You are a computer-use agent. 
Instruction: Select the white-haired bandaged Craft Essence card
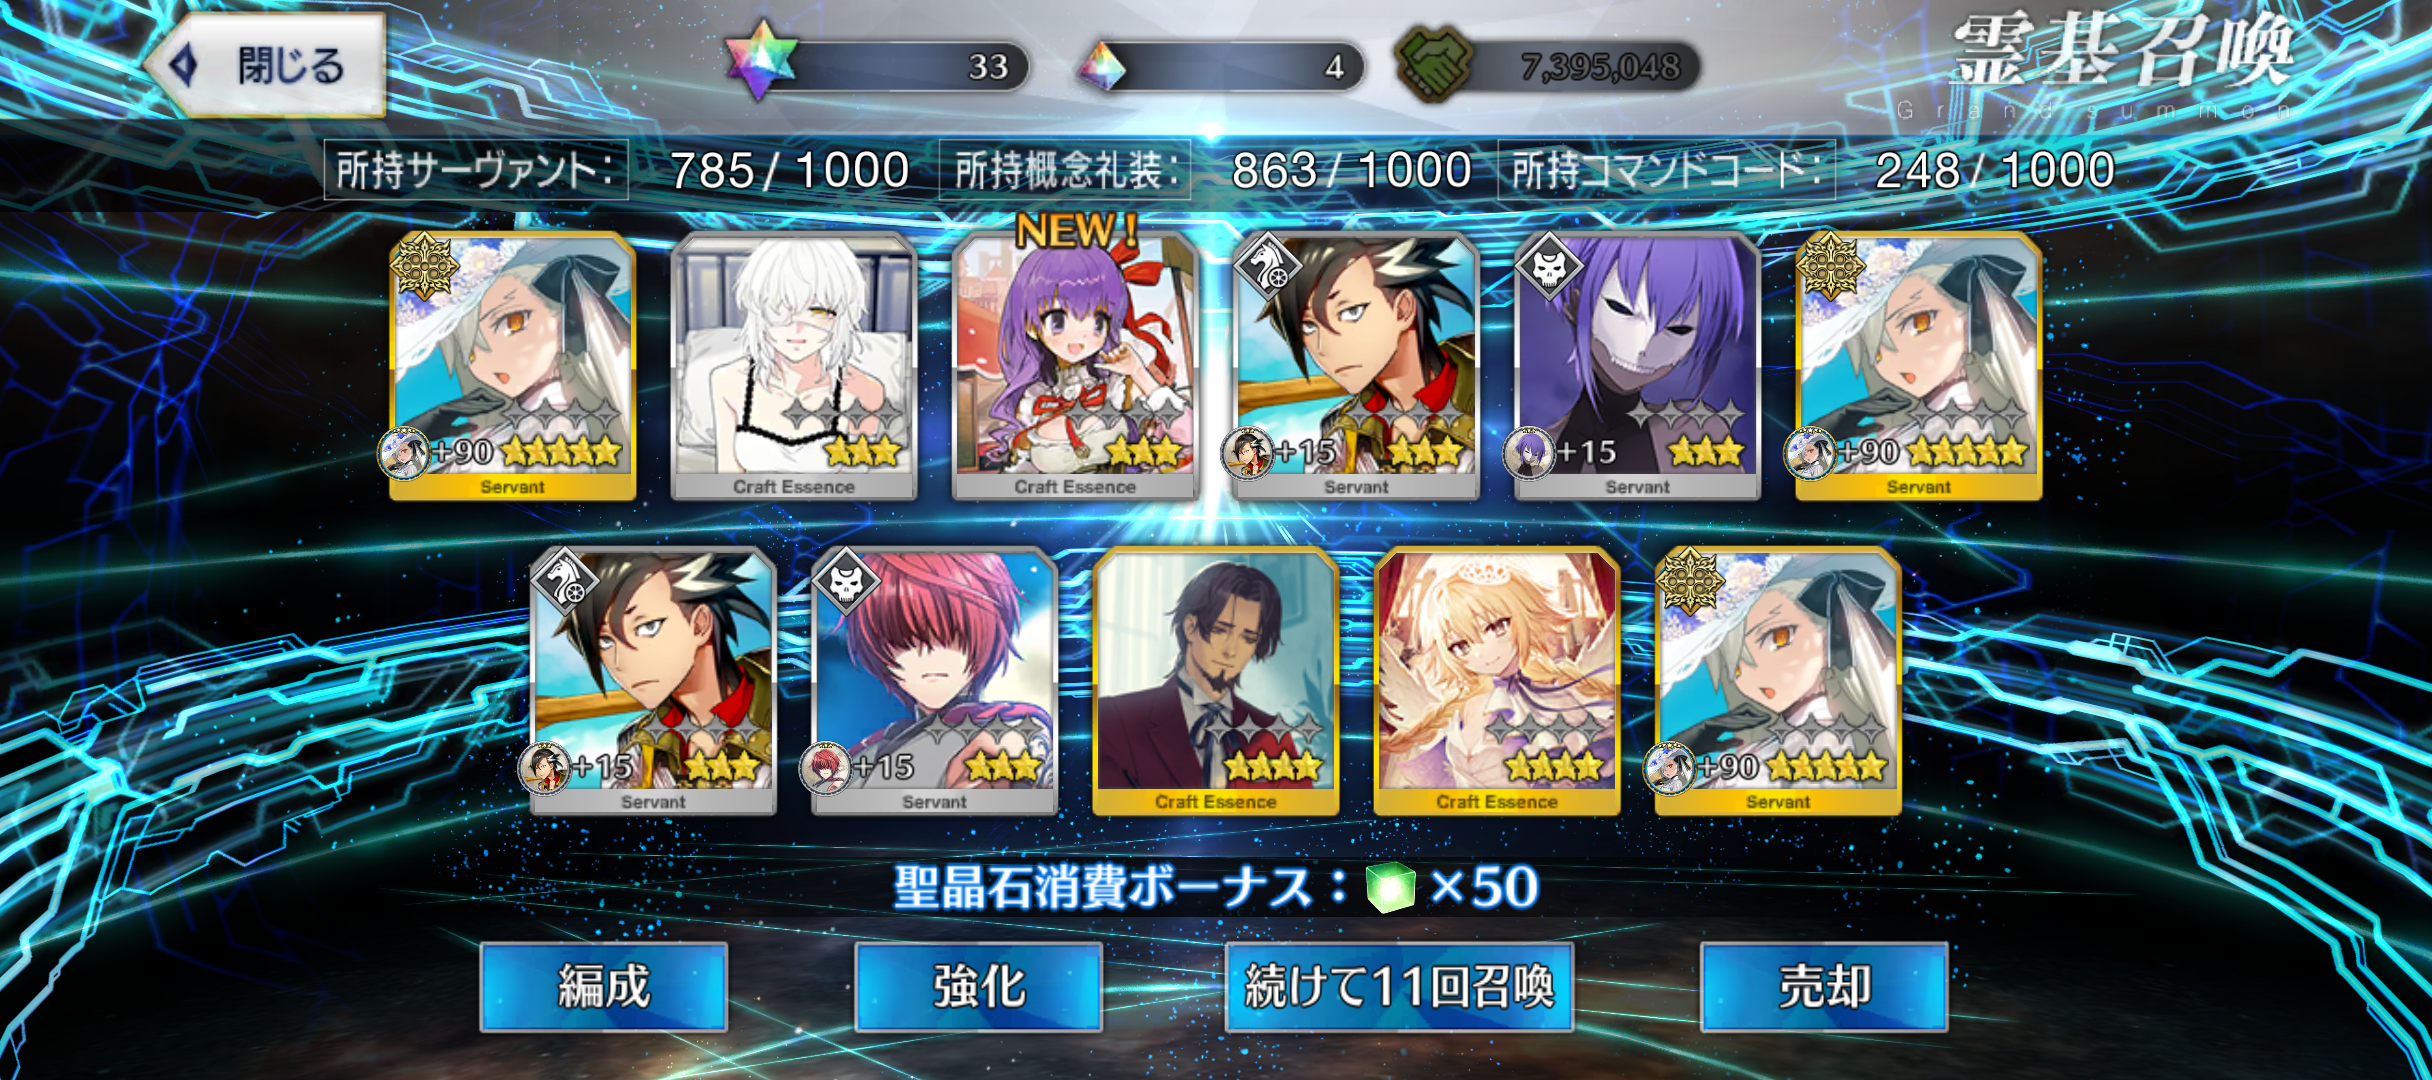tap(794, 366)
